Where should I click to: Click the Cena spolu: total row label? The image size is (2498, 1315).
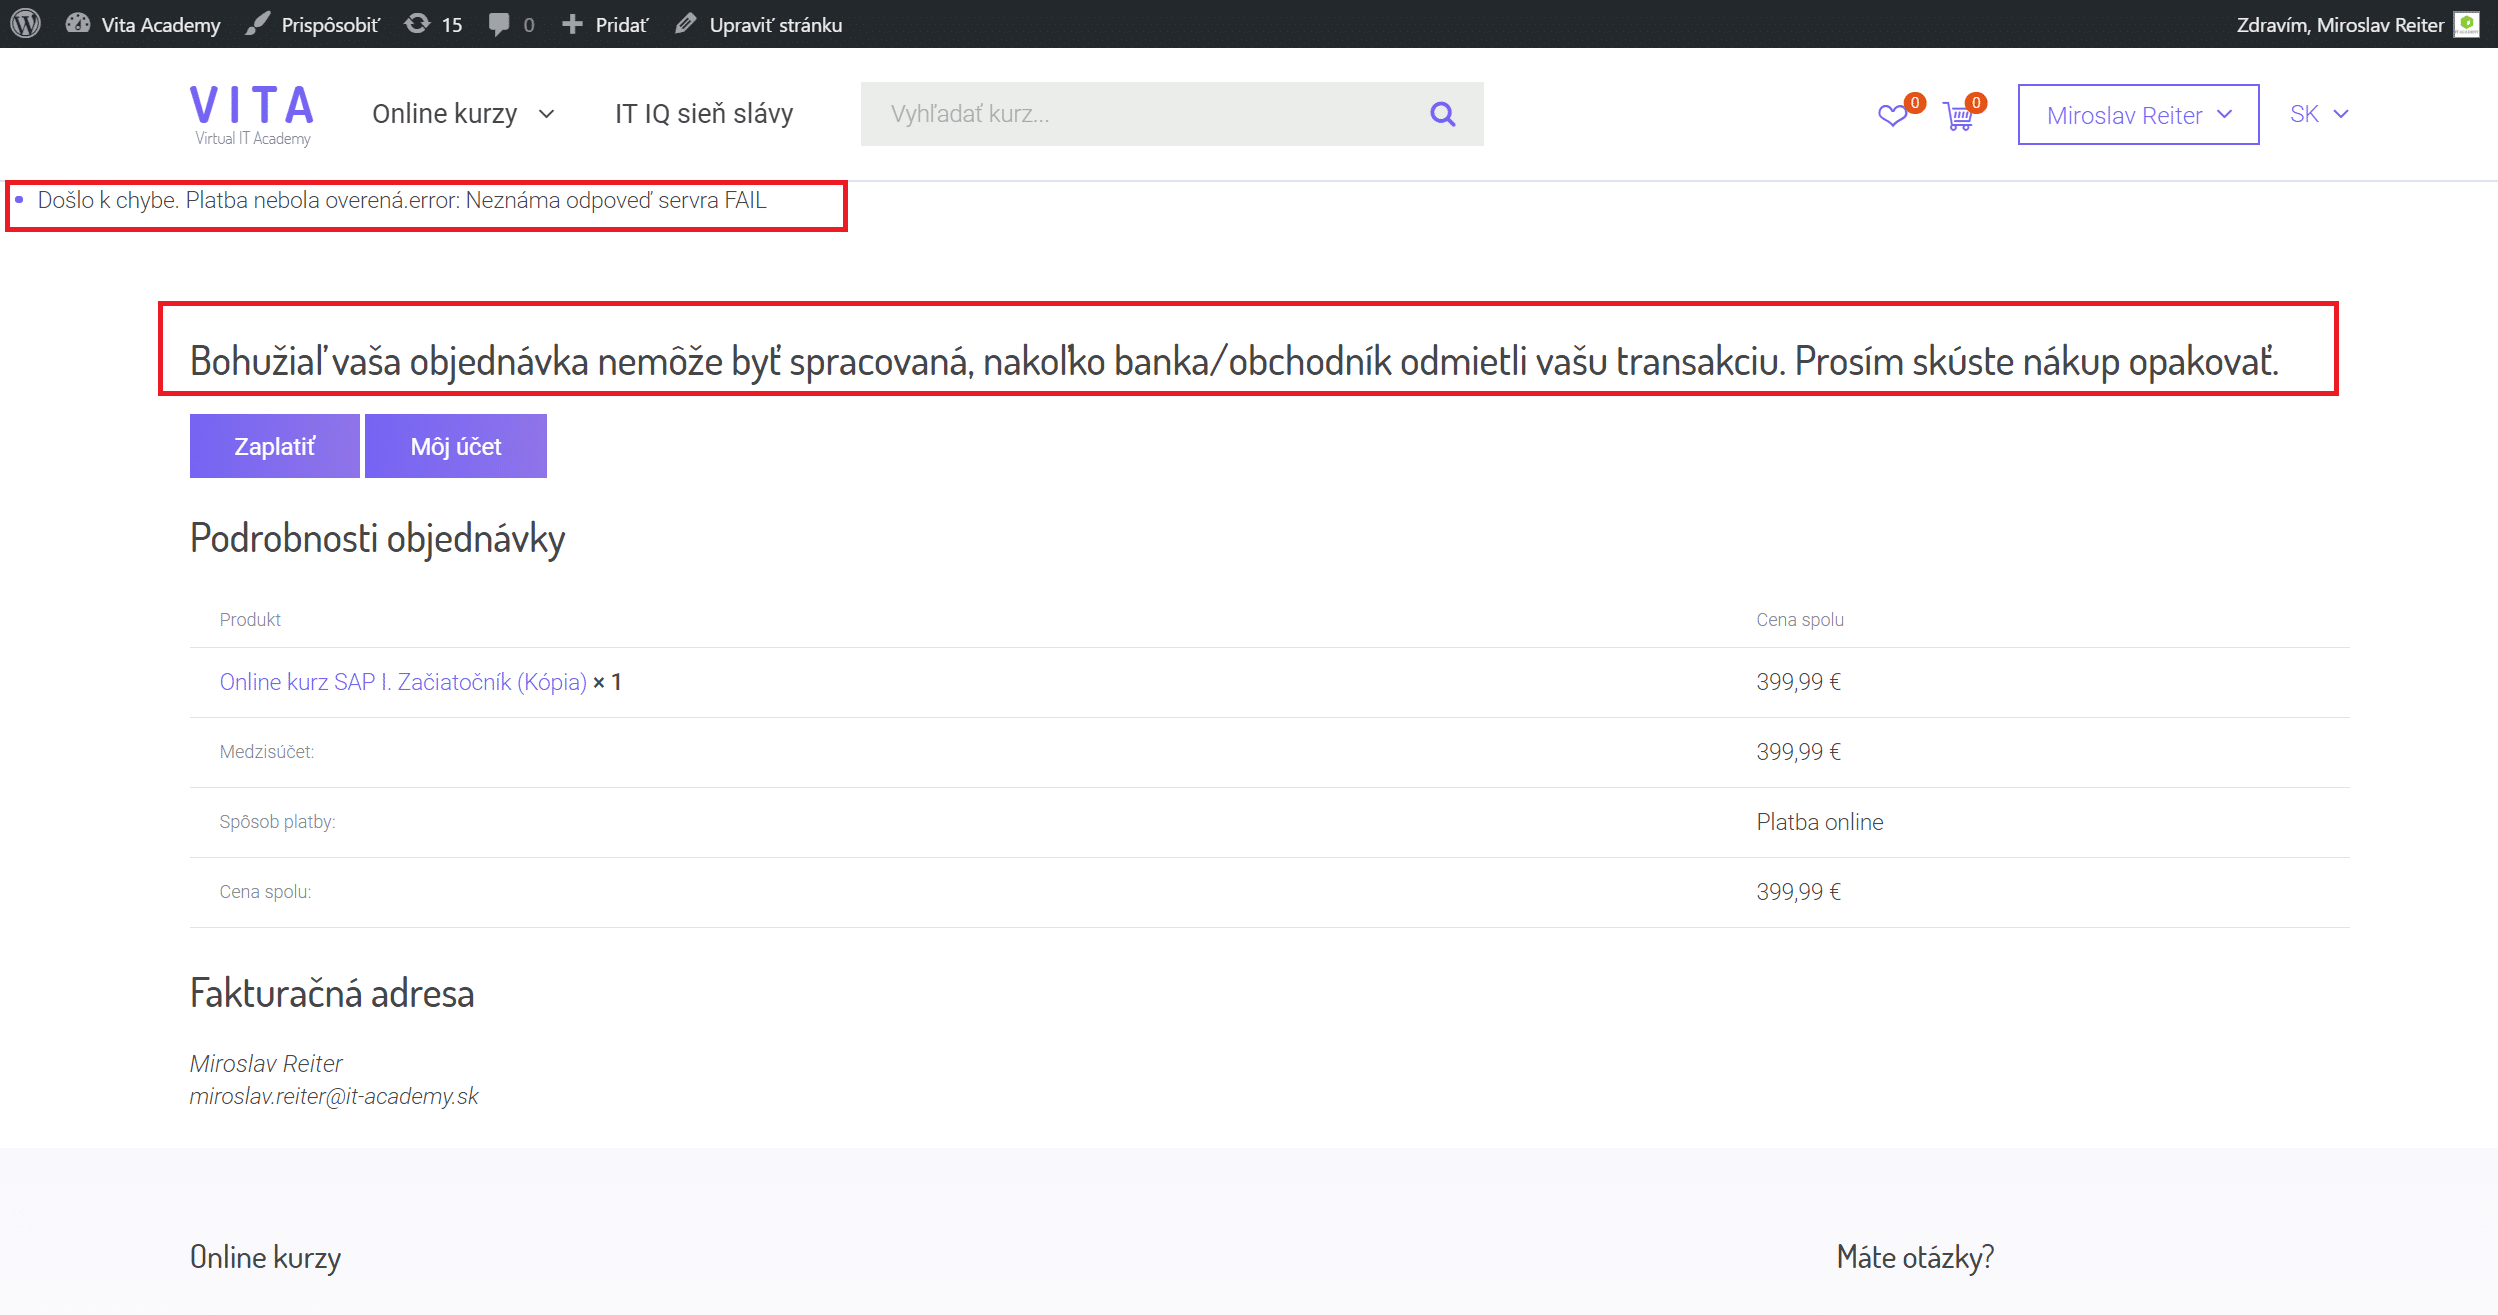[265, 892]
